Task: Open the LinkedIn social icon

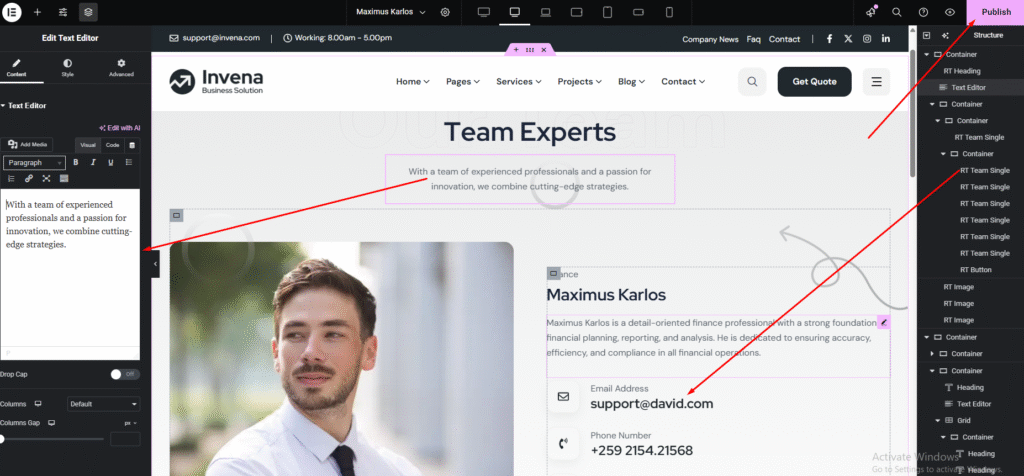Action: [886, 39]
